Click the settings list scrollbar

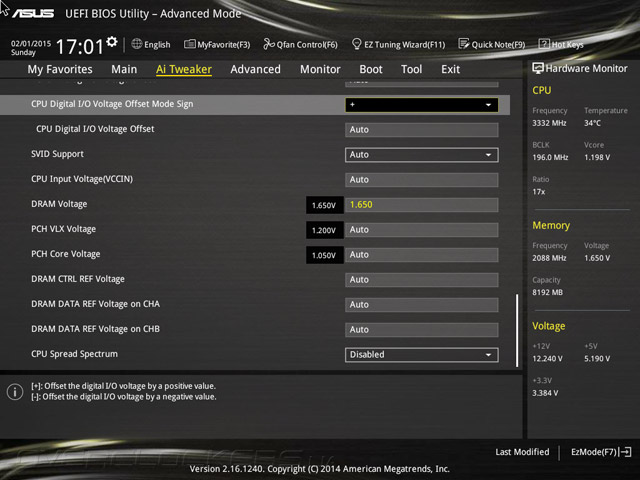coord(517,330)
